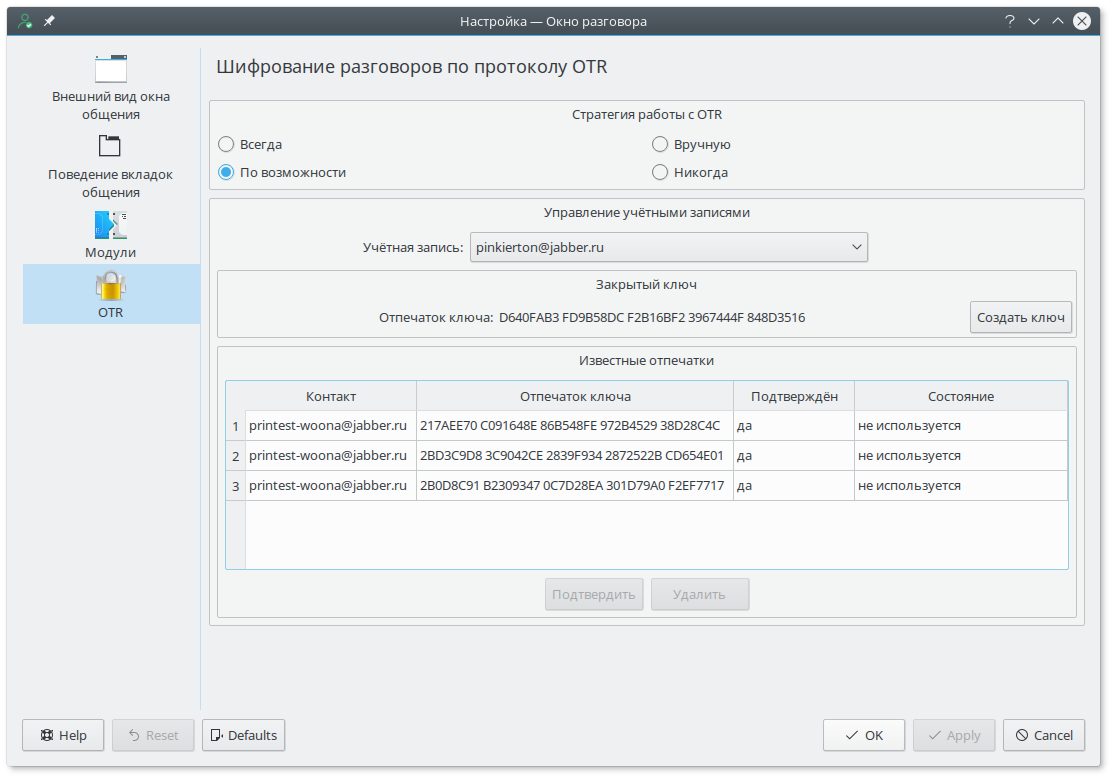Click the Reset button
This screenshot has width=1113, height=779.
click(153, 735)
